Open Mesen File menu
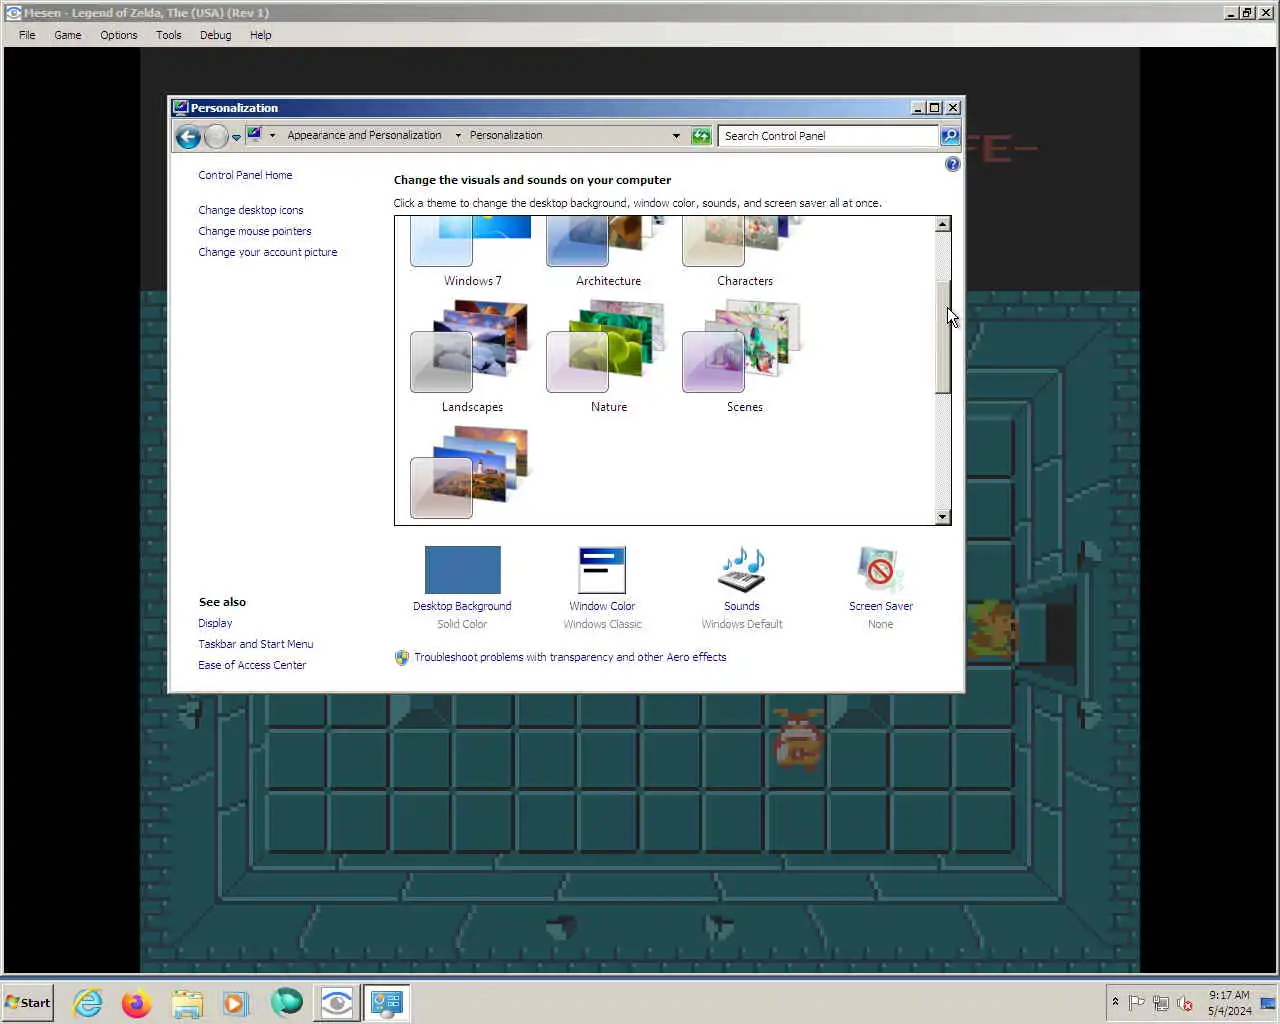Screen dimensions: 1280x1024 [27, 35]
